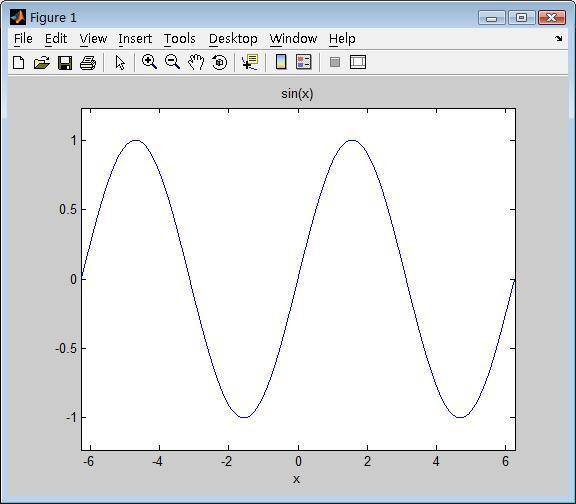Activate the Zoom Out magnifier tool
The height and width of the screenshot is (504, 576).
pos(172,62)
